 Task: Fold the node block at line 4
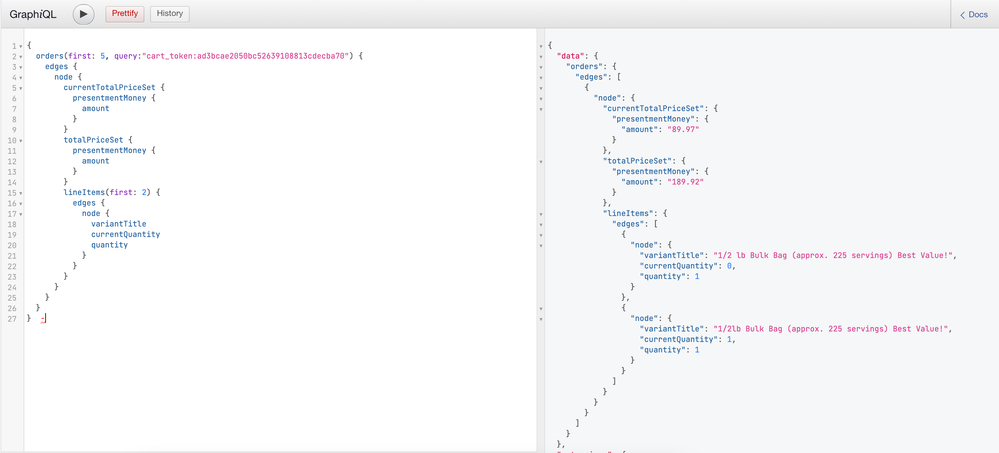(x=20, y=77)
